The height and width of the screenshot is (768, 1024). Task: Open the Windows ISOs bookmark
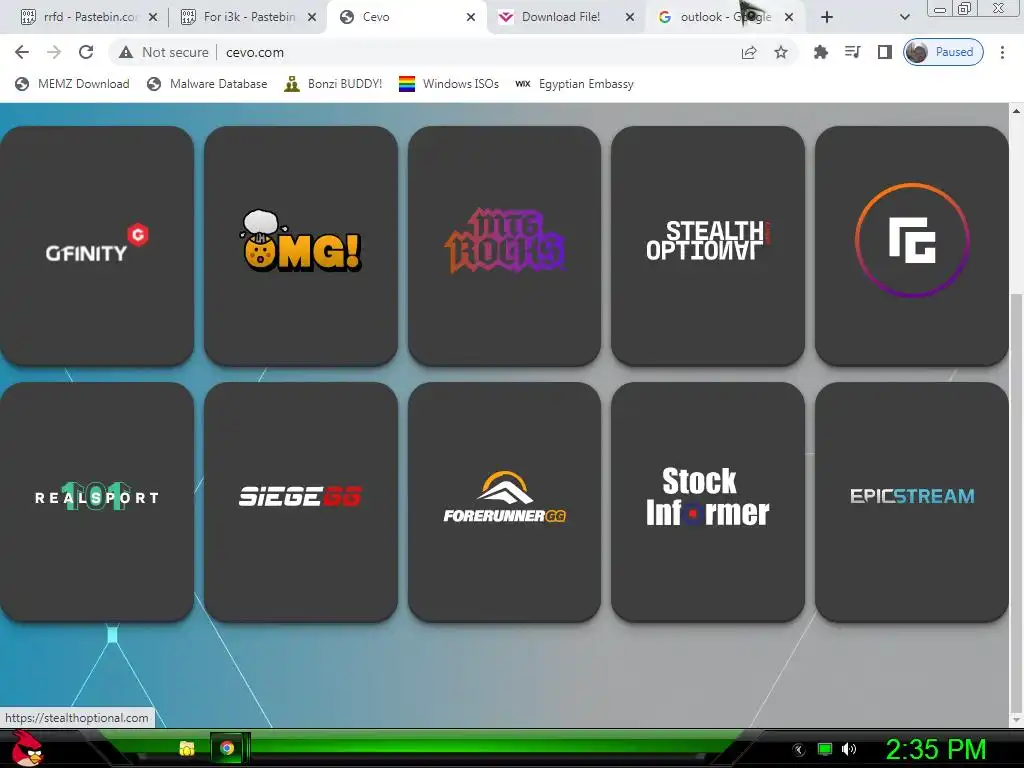click(x=449, y=84)
